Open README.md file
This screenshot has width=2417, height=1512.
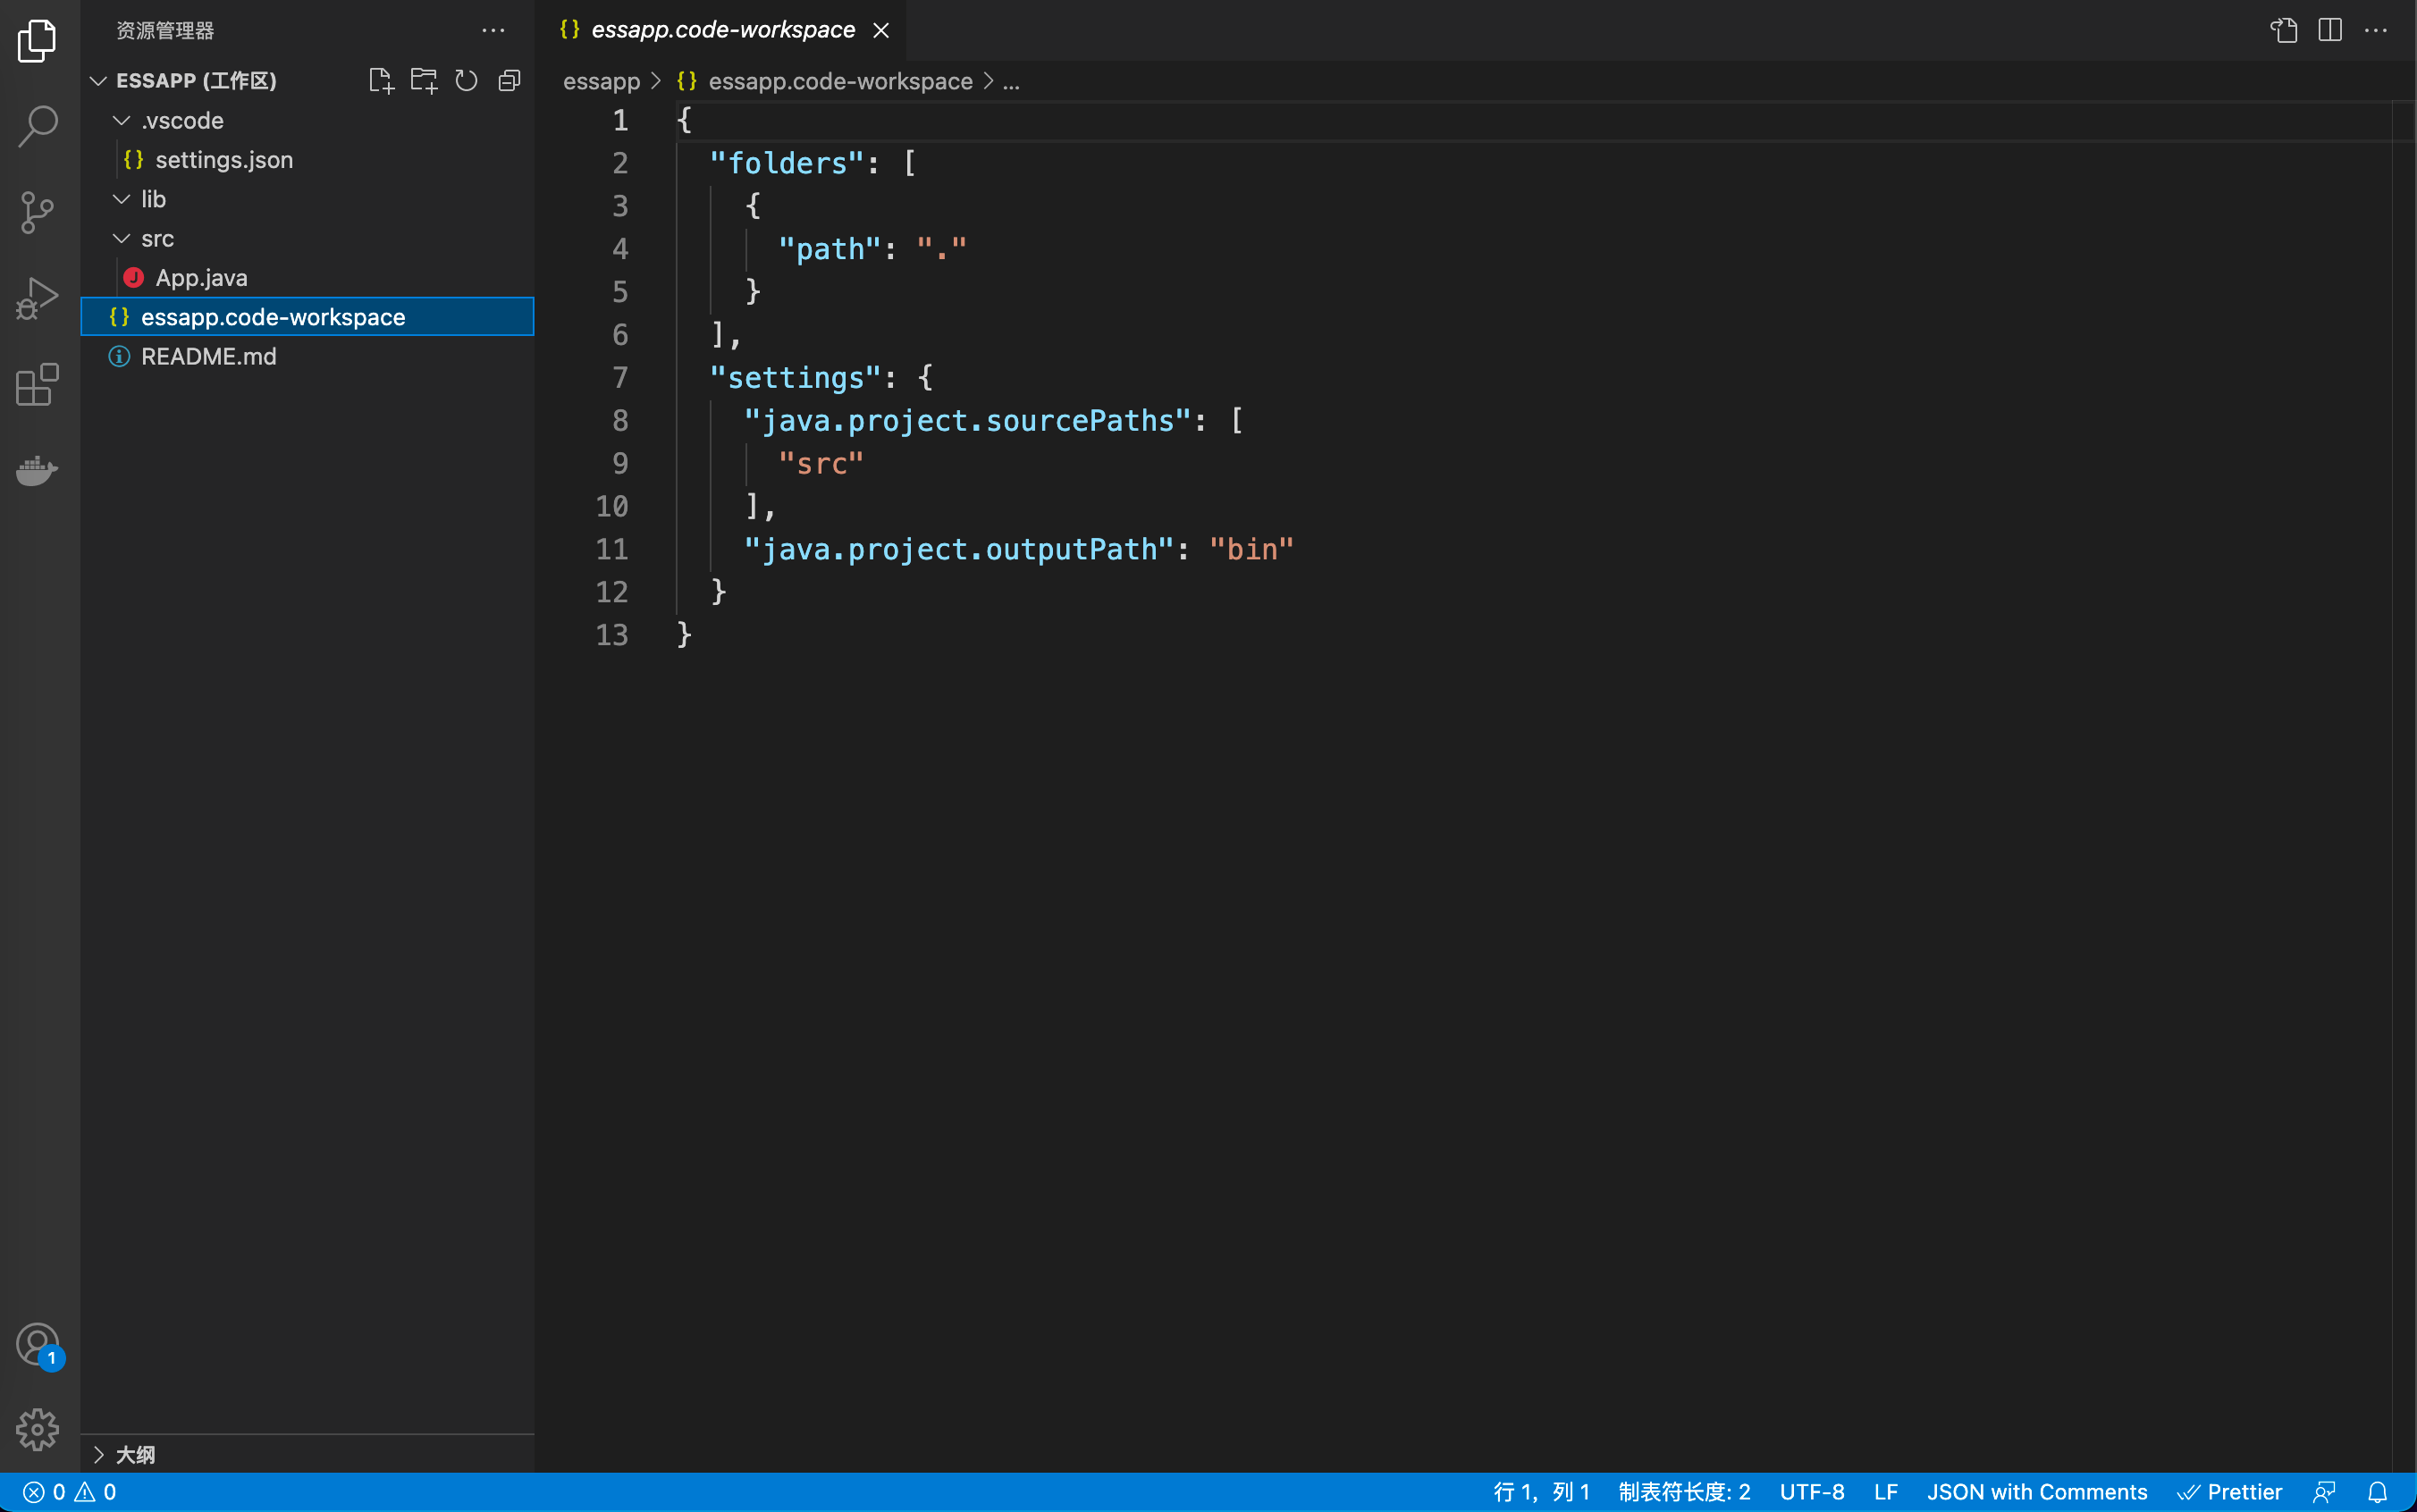[307, 356]
